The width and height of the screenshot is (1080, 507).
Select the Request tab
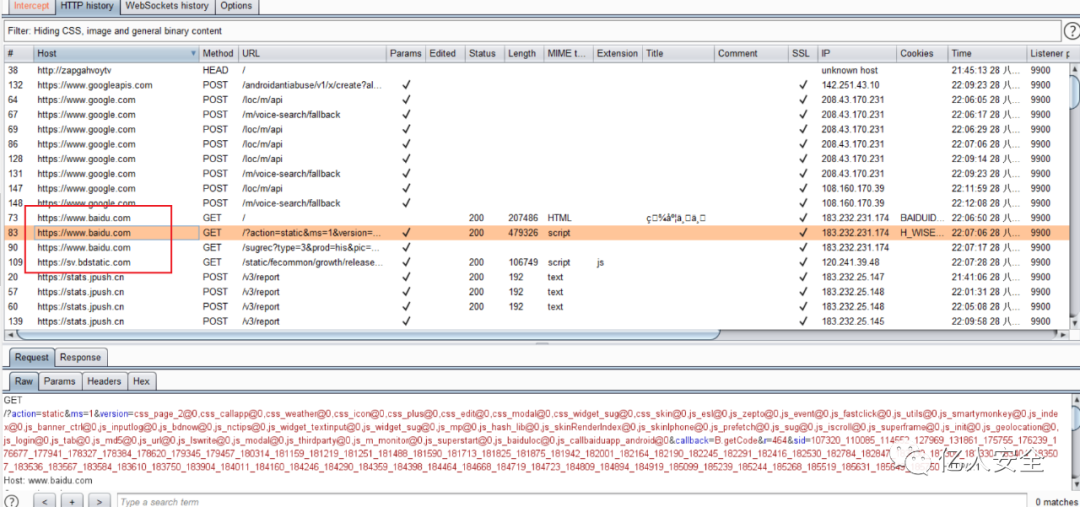(x=32, y=358)
